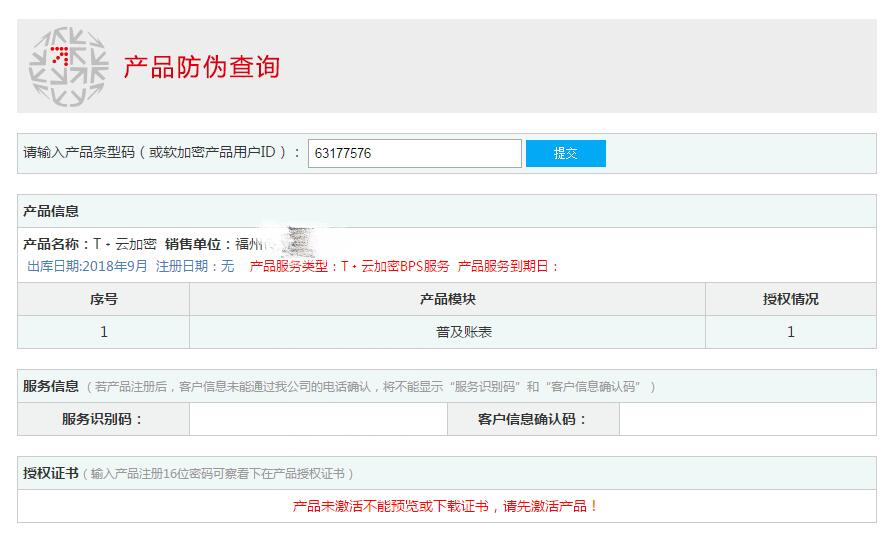Click the red product-not-activated warning message
895x543 pixels.
click(x=445, y=506)
